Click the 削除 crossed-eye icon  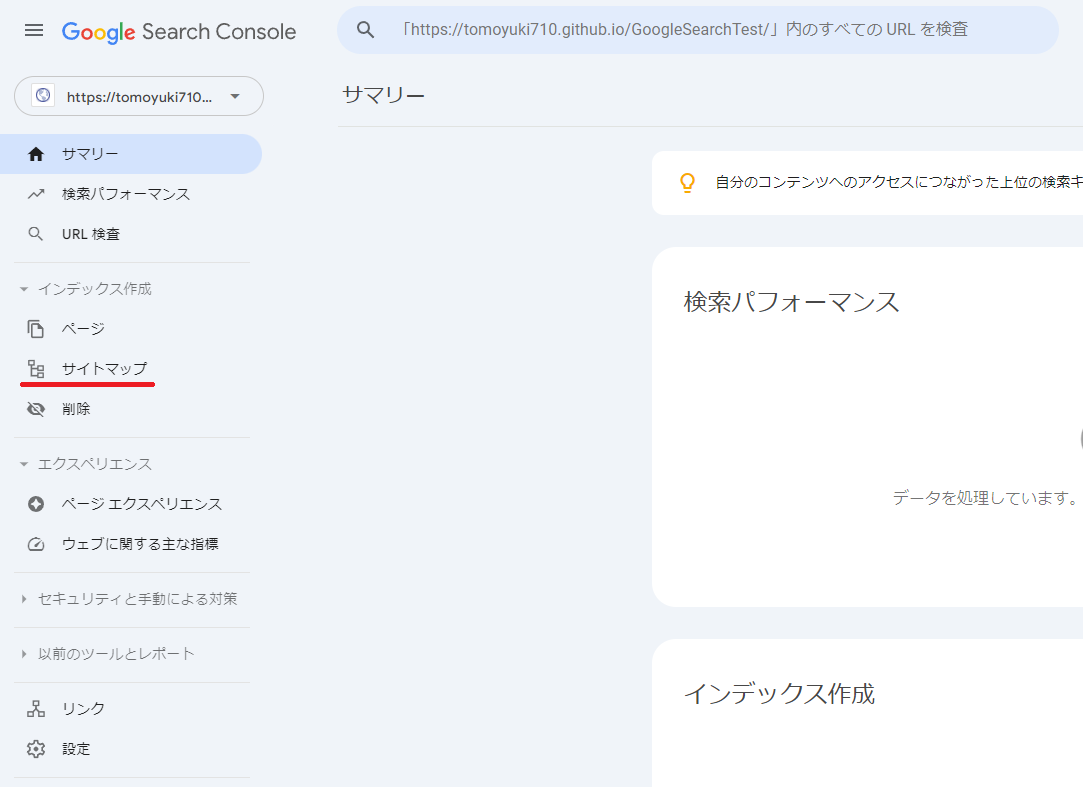click(x=34, y=408)
